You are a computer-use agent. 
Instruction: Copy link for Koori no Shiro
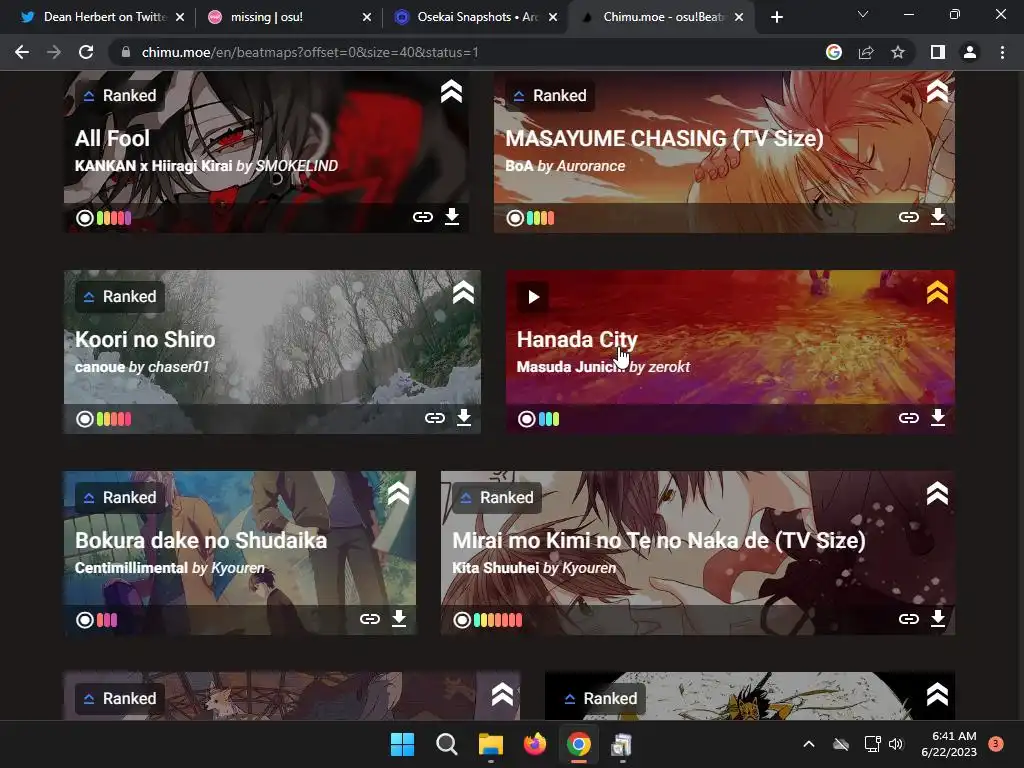click(434, 418)
